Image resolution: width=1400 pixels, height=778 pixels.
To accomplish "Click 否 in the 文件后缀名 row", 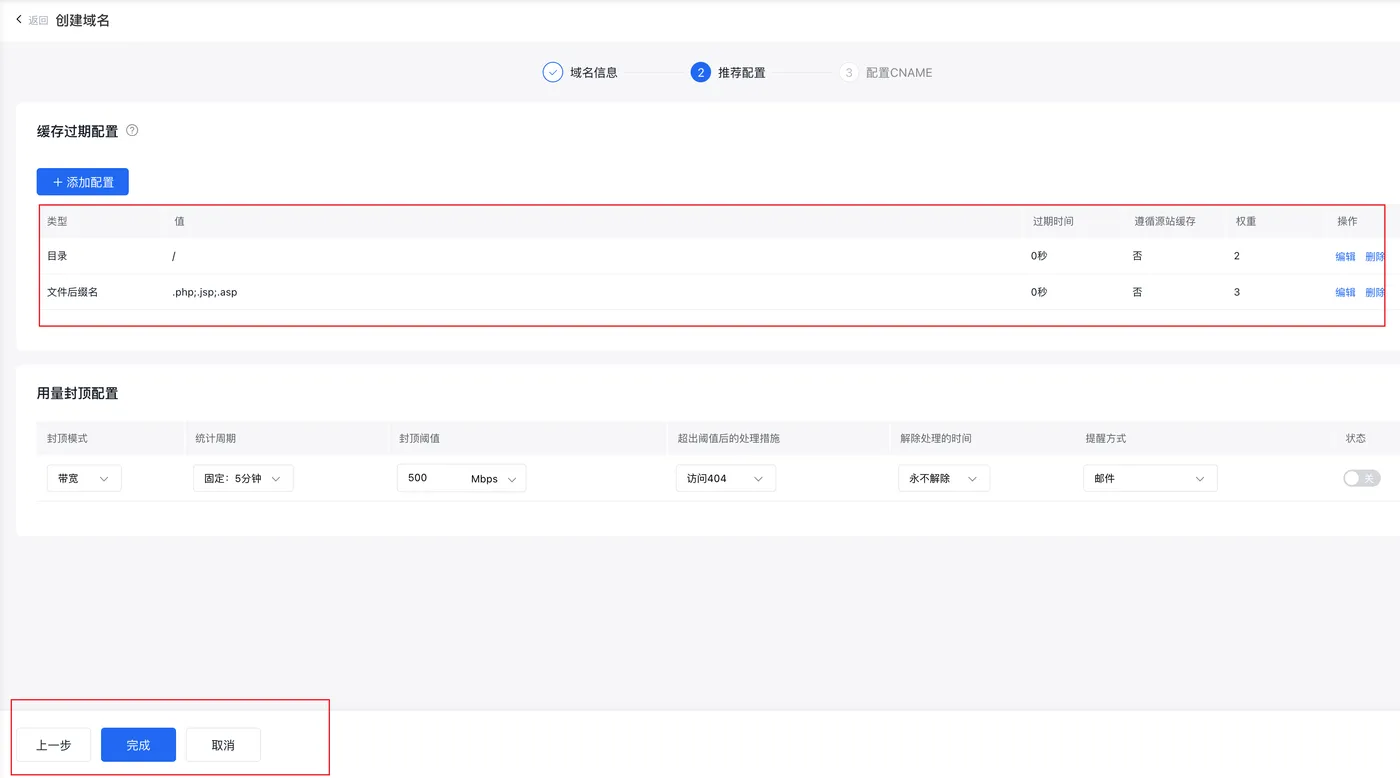I will point(1137,292).
